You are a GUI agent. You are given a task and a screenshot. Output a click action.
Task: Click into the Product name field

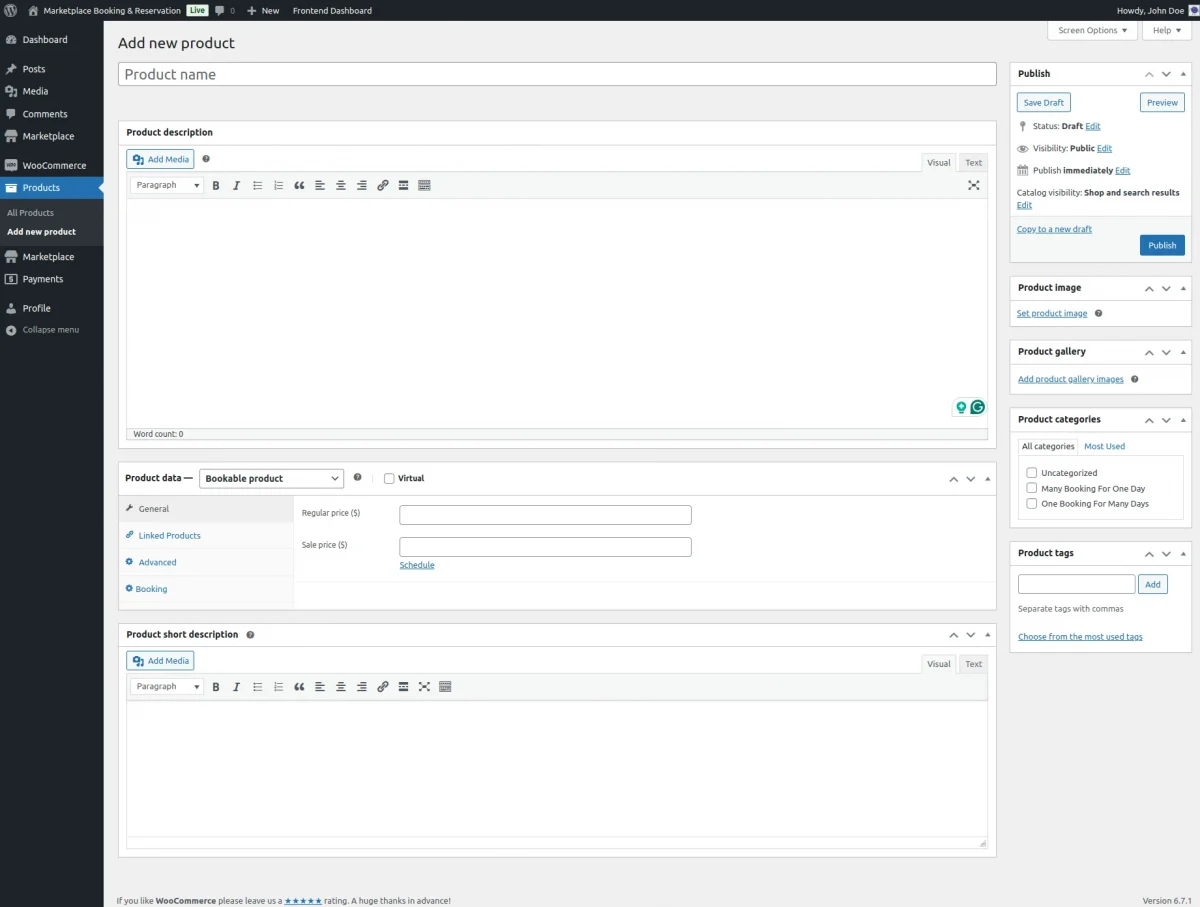coord(557,74)
